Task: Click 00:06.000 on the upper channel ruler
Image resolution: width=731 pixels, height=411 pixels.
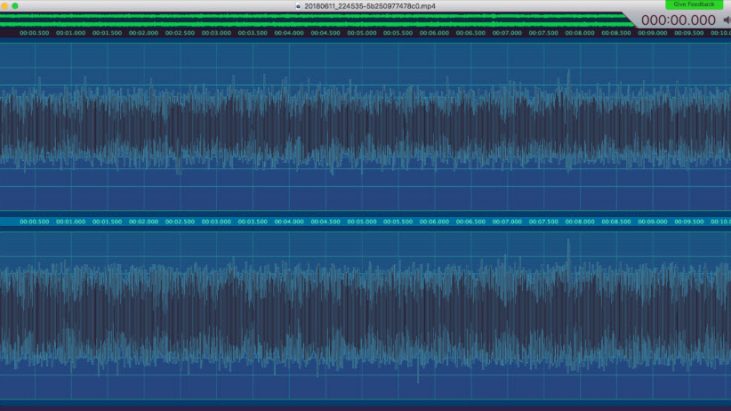Action: click(x=434, y=33)
